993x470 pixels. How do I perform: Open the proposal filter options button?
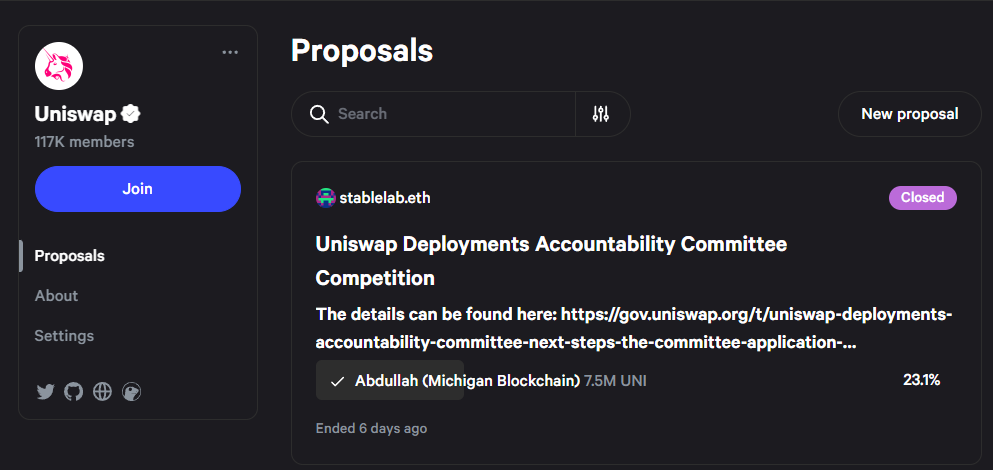tap(601, 114)
